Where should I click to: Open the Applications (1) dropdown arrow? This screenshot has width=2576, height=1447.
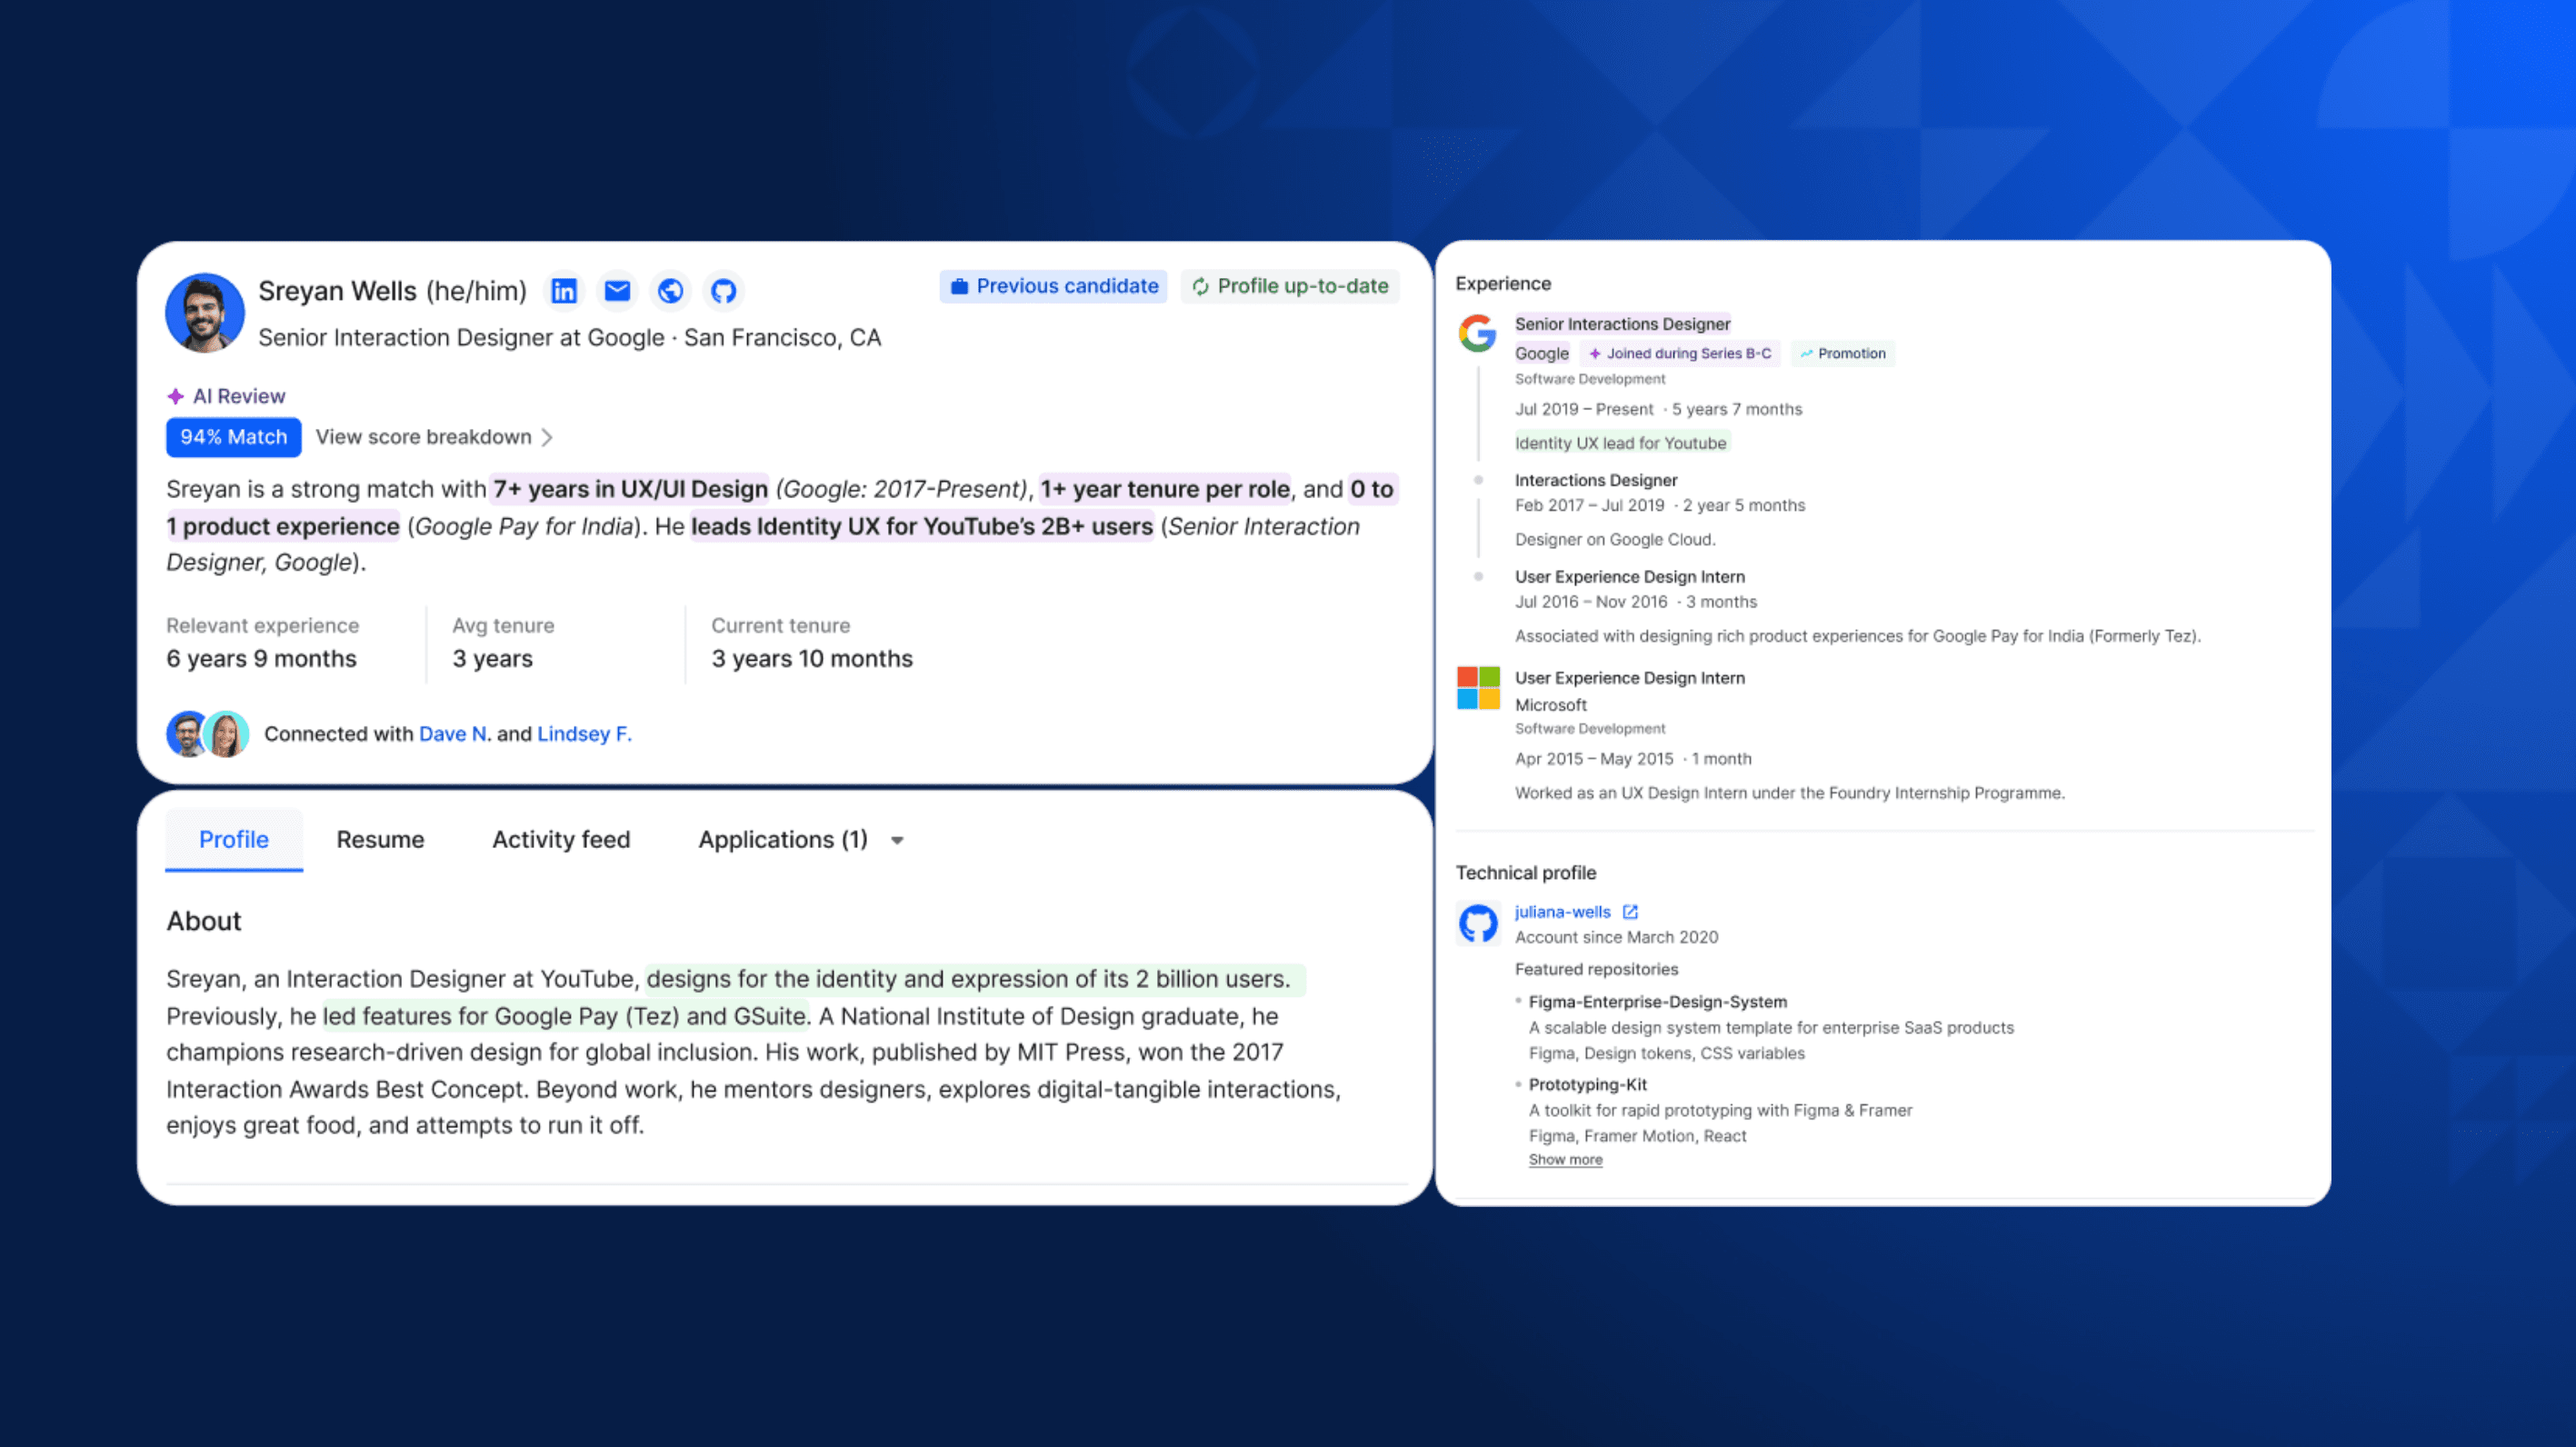tap(897, 840)
